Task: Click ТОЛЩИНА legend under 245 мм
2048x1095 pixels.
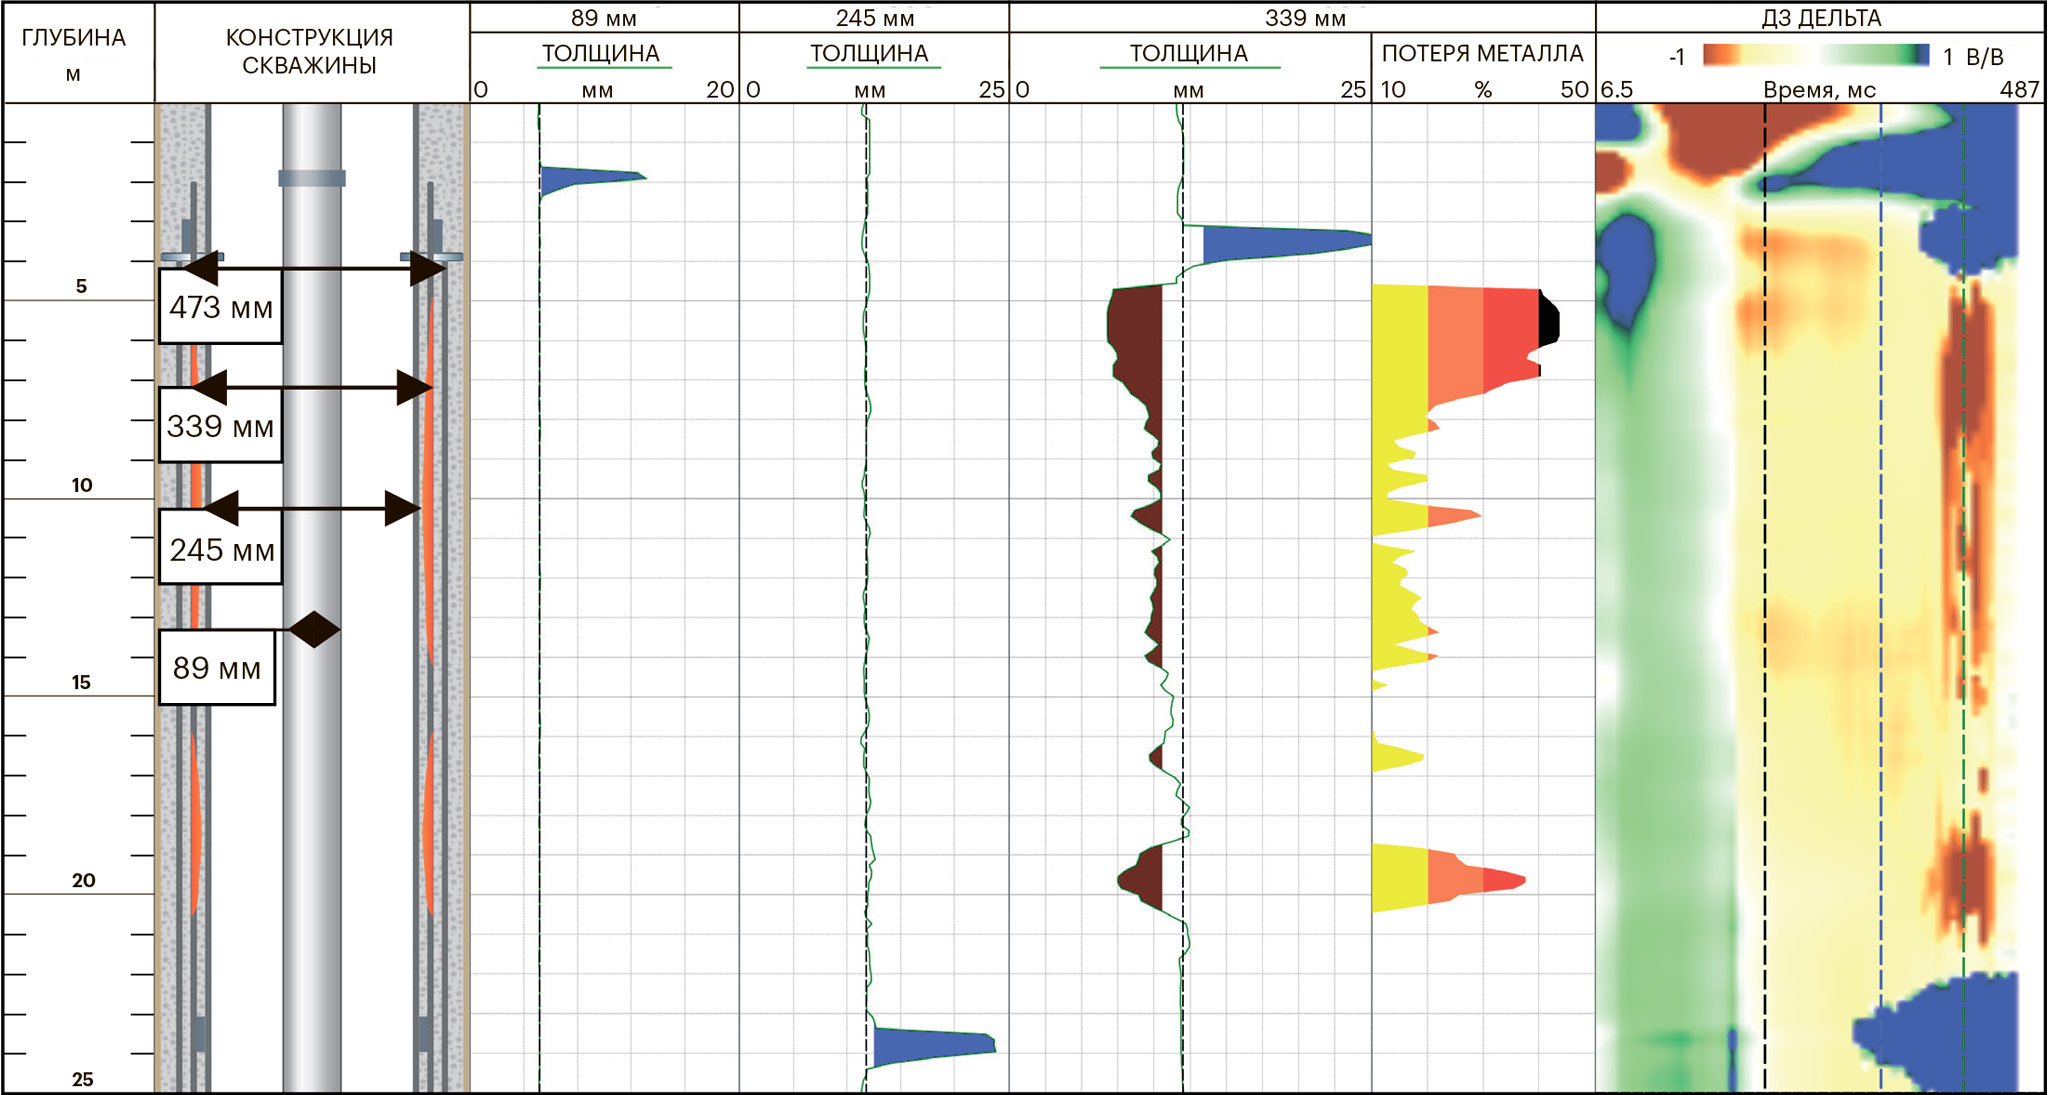Action: (868, 54)
